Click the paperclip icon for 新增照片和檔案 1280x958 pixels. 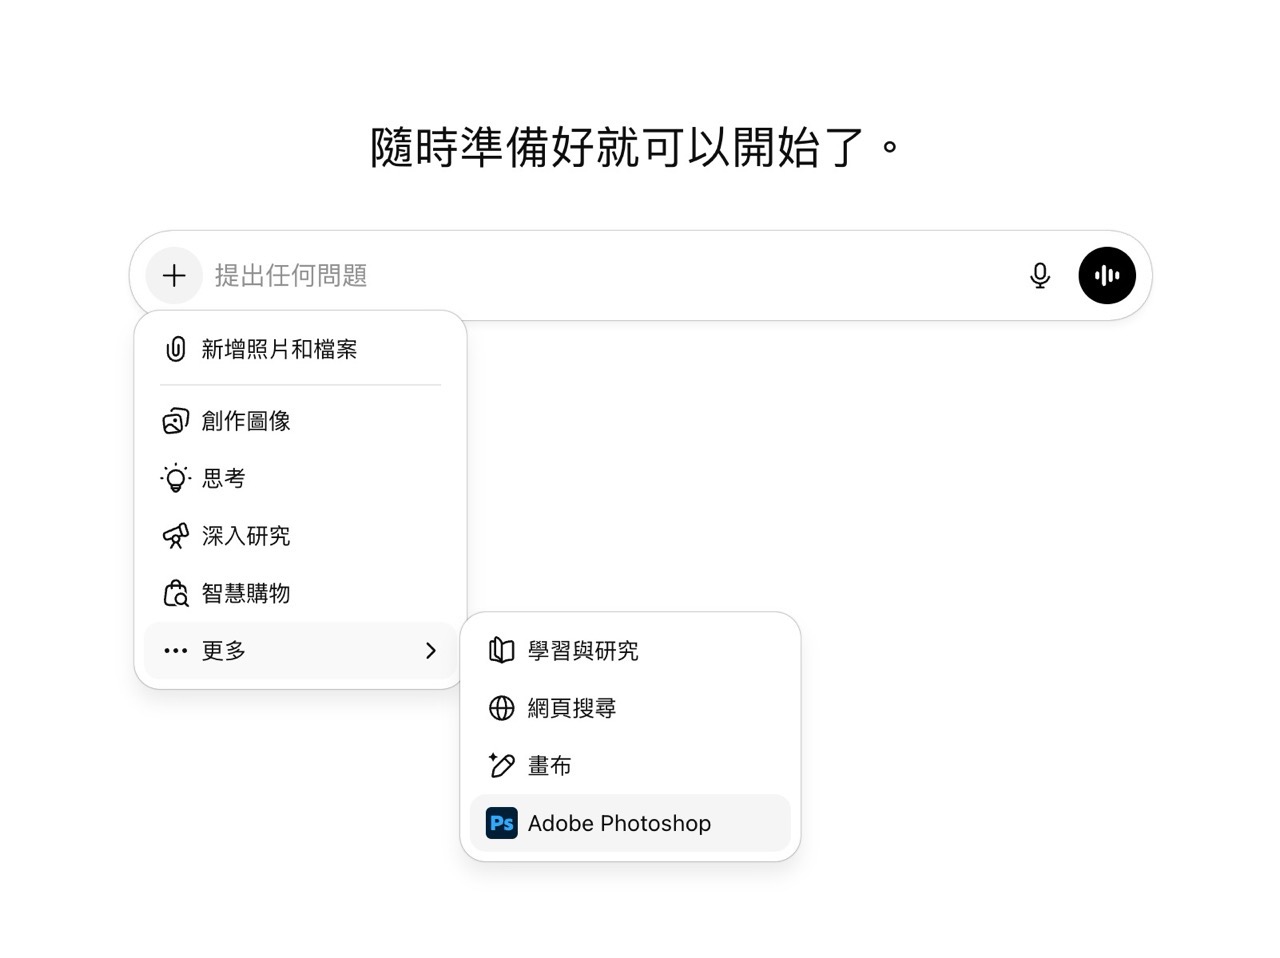[175, 349]
